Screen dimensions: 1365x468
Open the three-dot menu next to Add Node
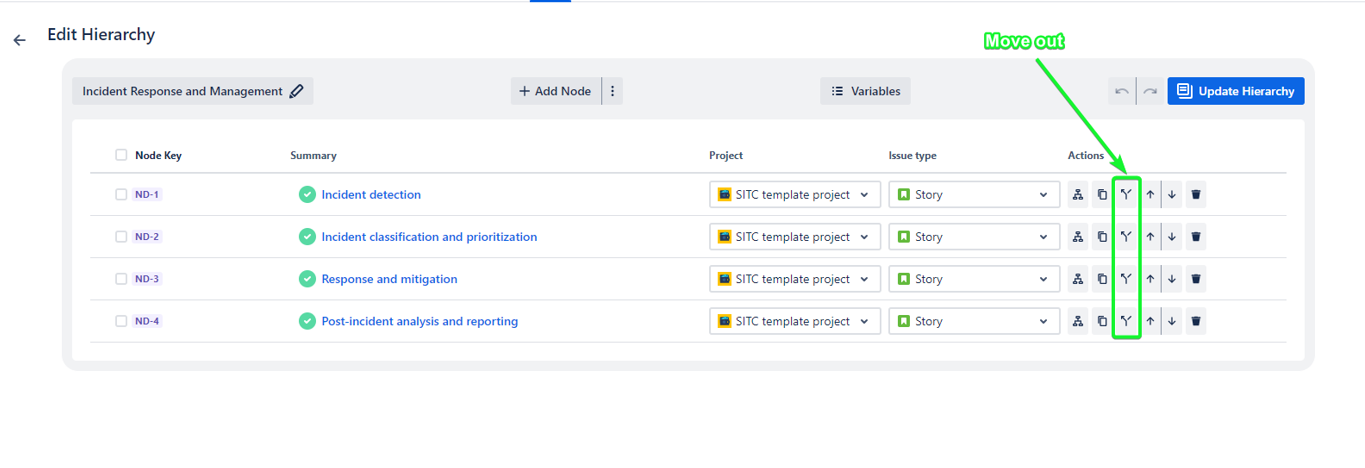tap(613, 91)
